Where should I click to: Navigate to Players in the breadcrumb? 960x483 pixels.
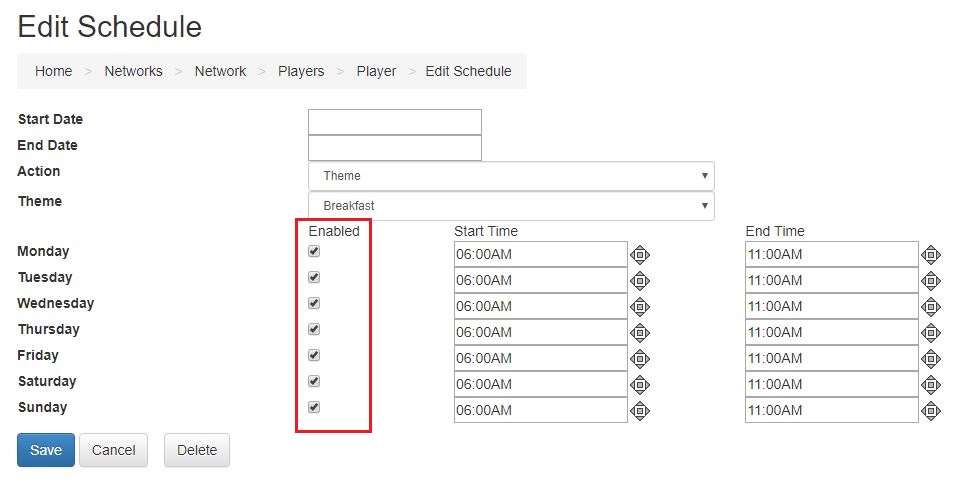[x=301, y=71]
